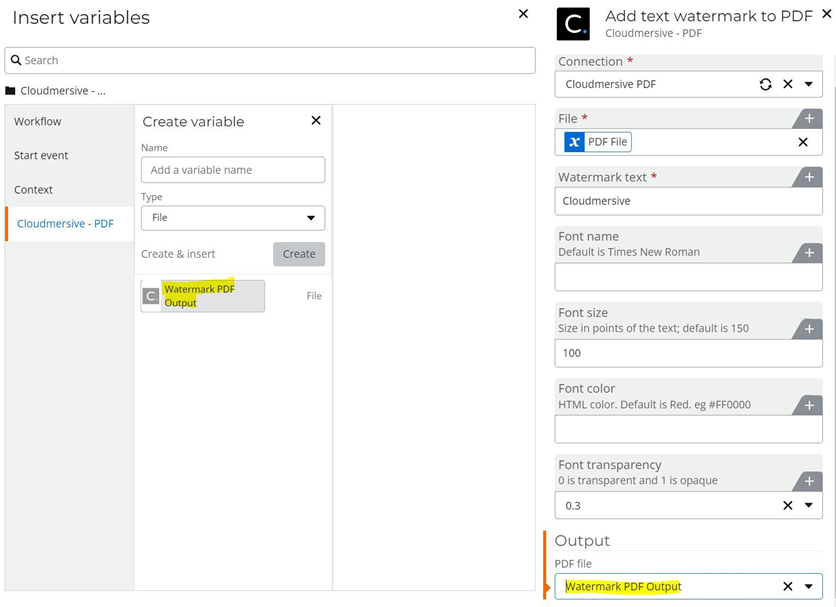Open the Type dropdown showing File
This screenshot has height=607, width=836.
point(233,218)
